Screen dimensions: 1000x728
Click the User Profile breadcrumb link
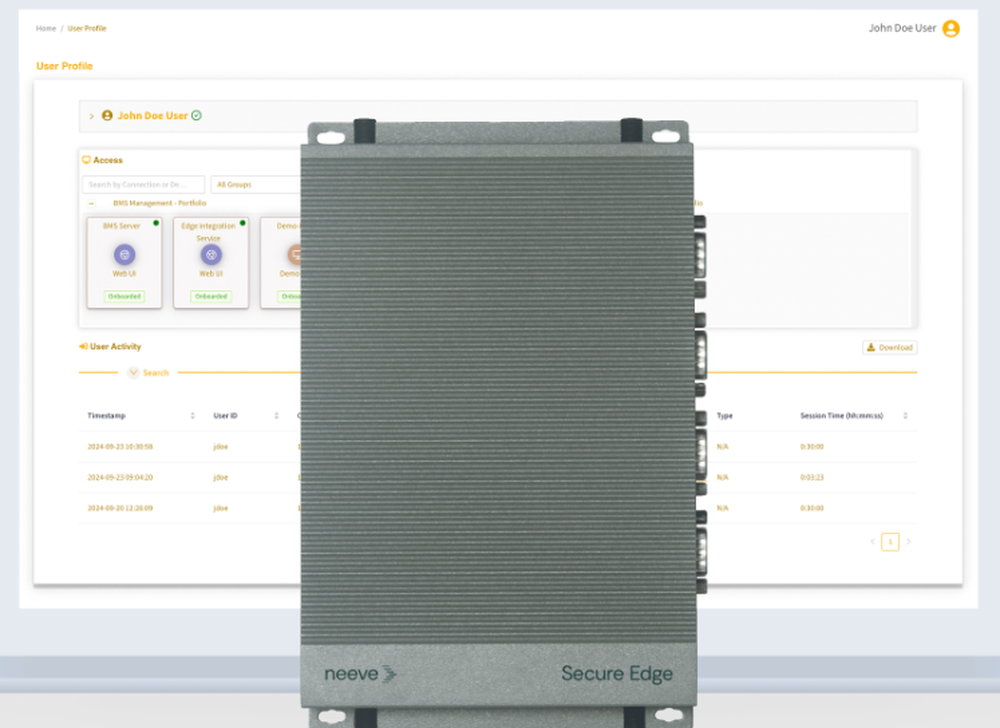point(87,29)
